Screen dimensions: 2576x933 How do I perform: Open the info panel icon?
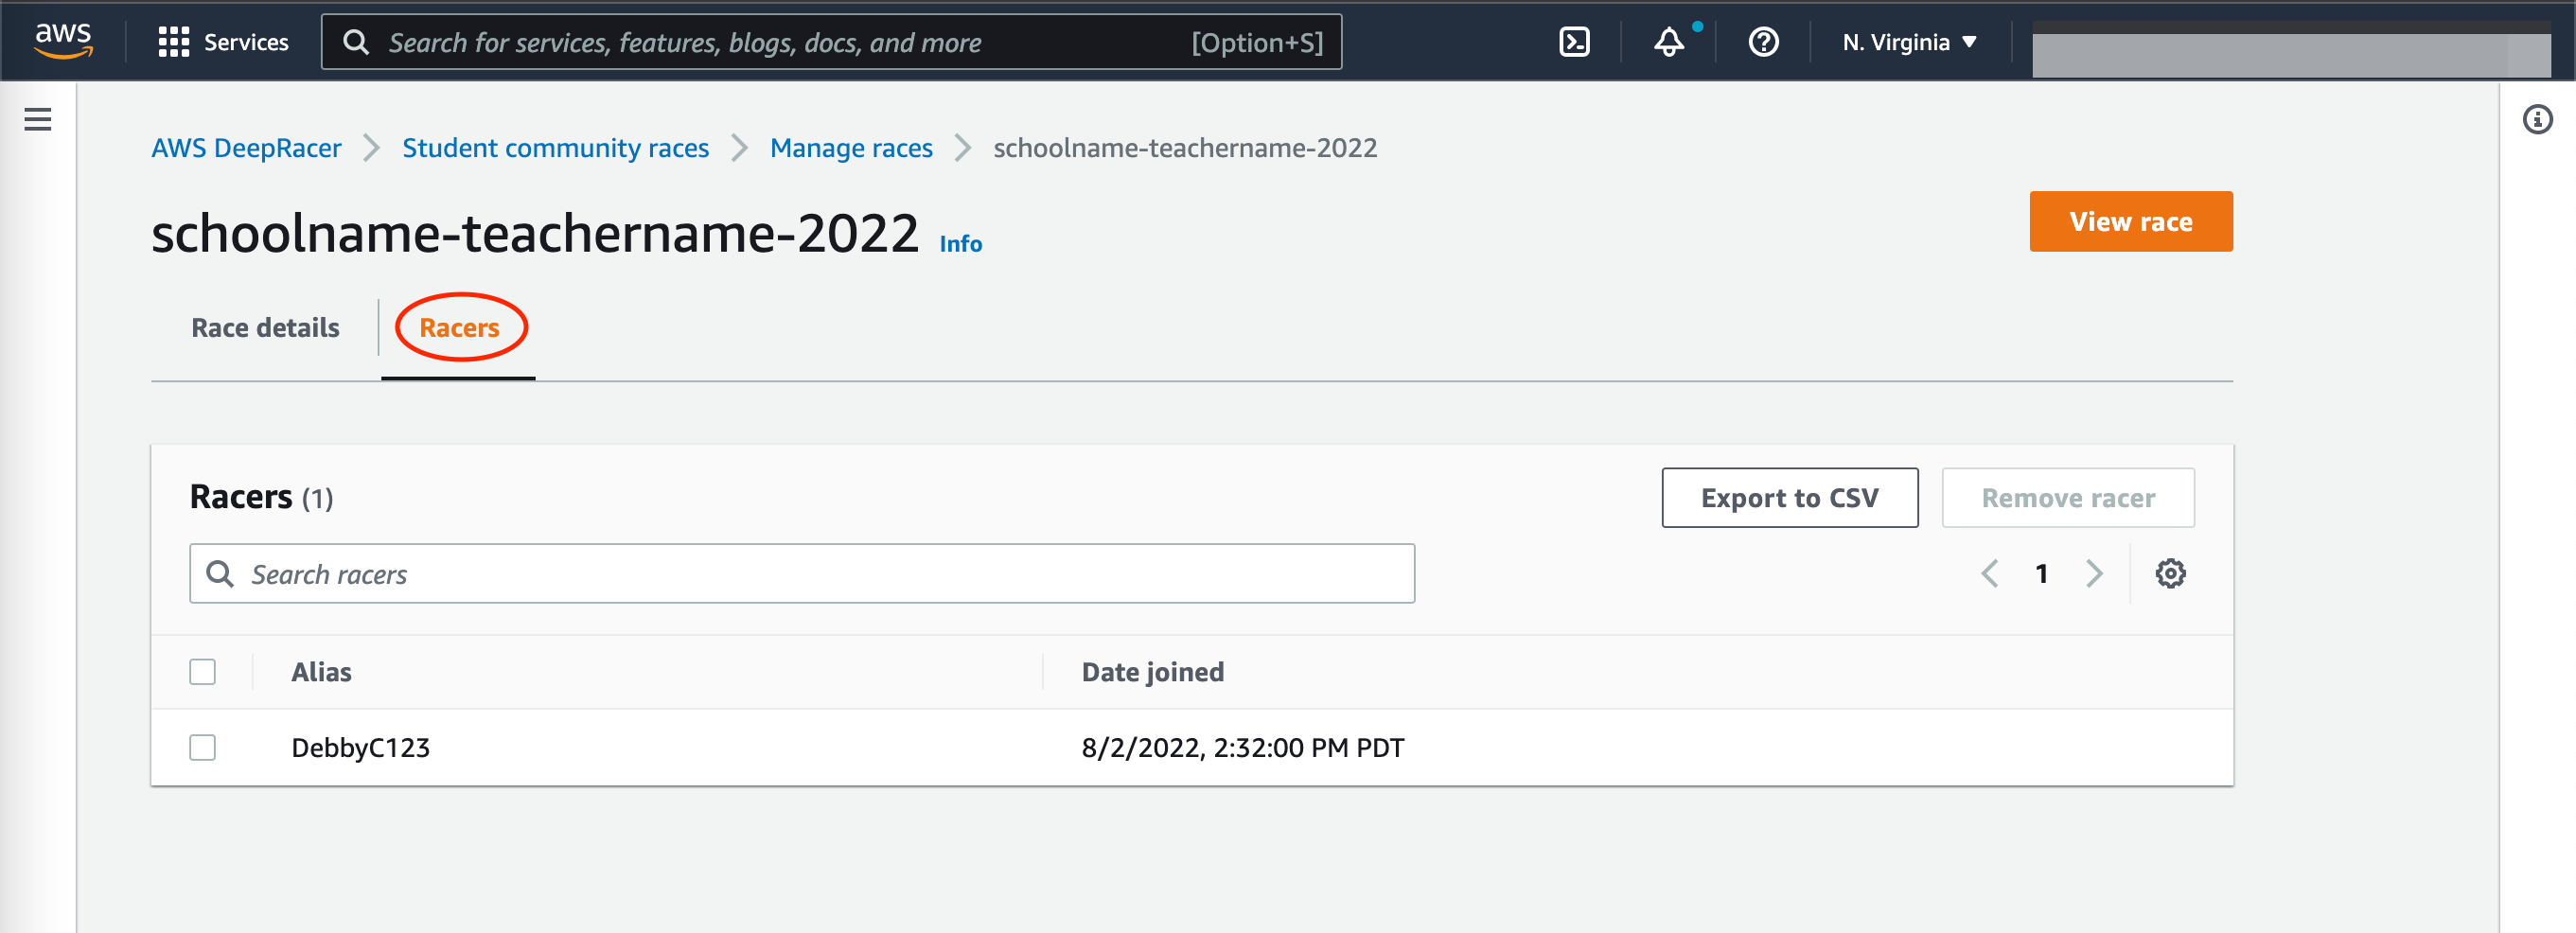2537,120
